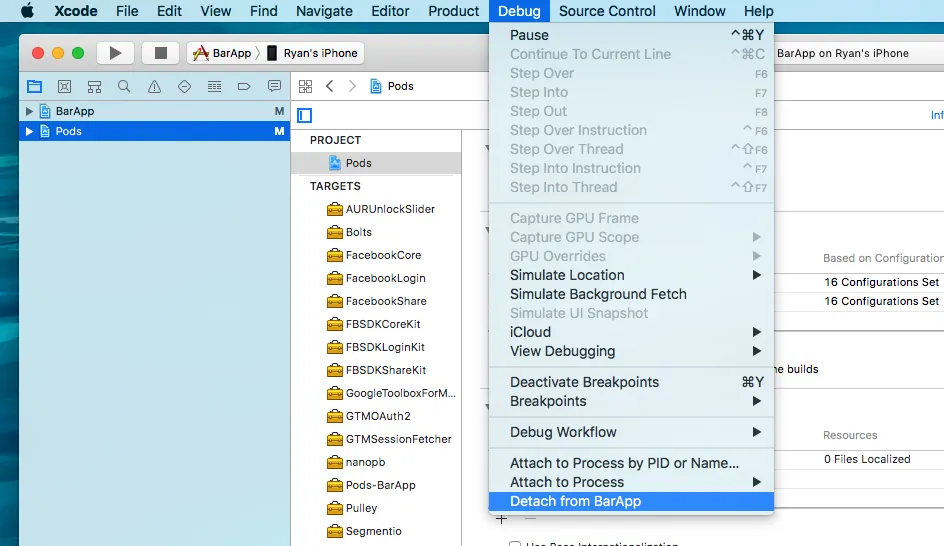This screenshot has height=546, width=944.
Task: Open the Editor menu
Action: 390,11
